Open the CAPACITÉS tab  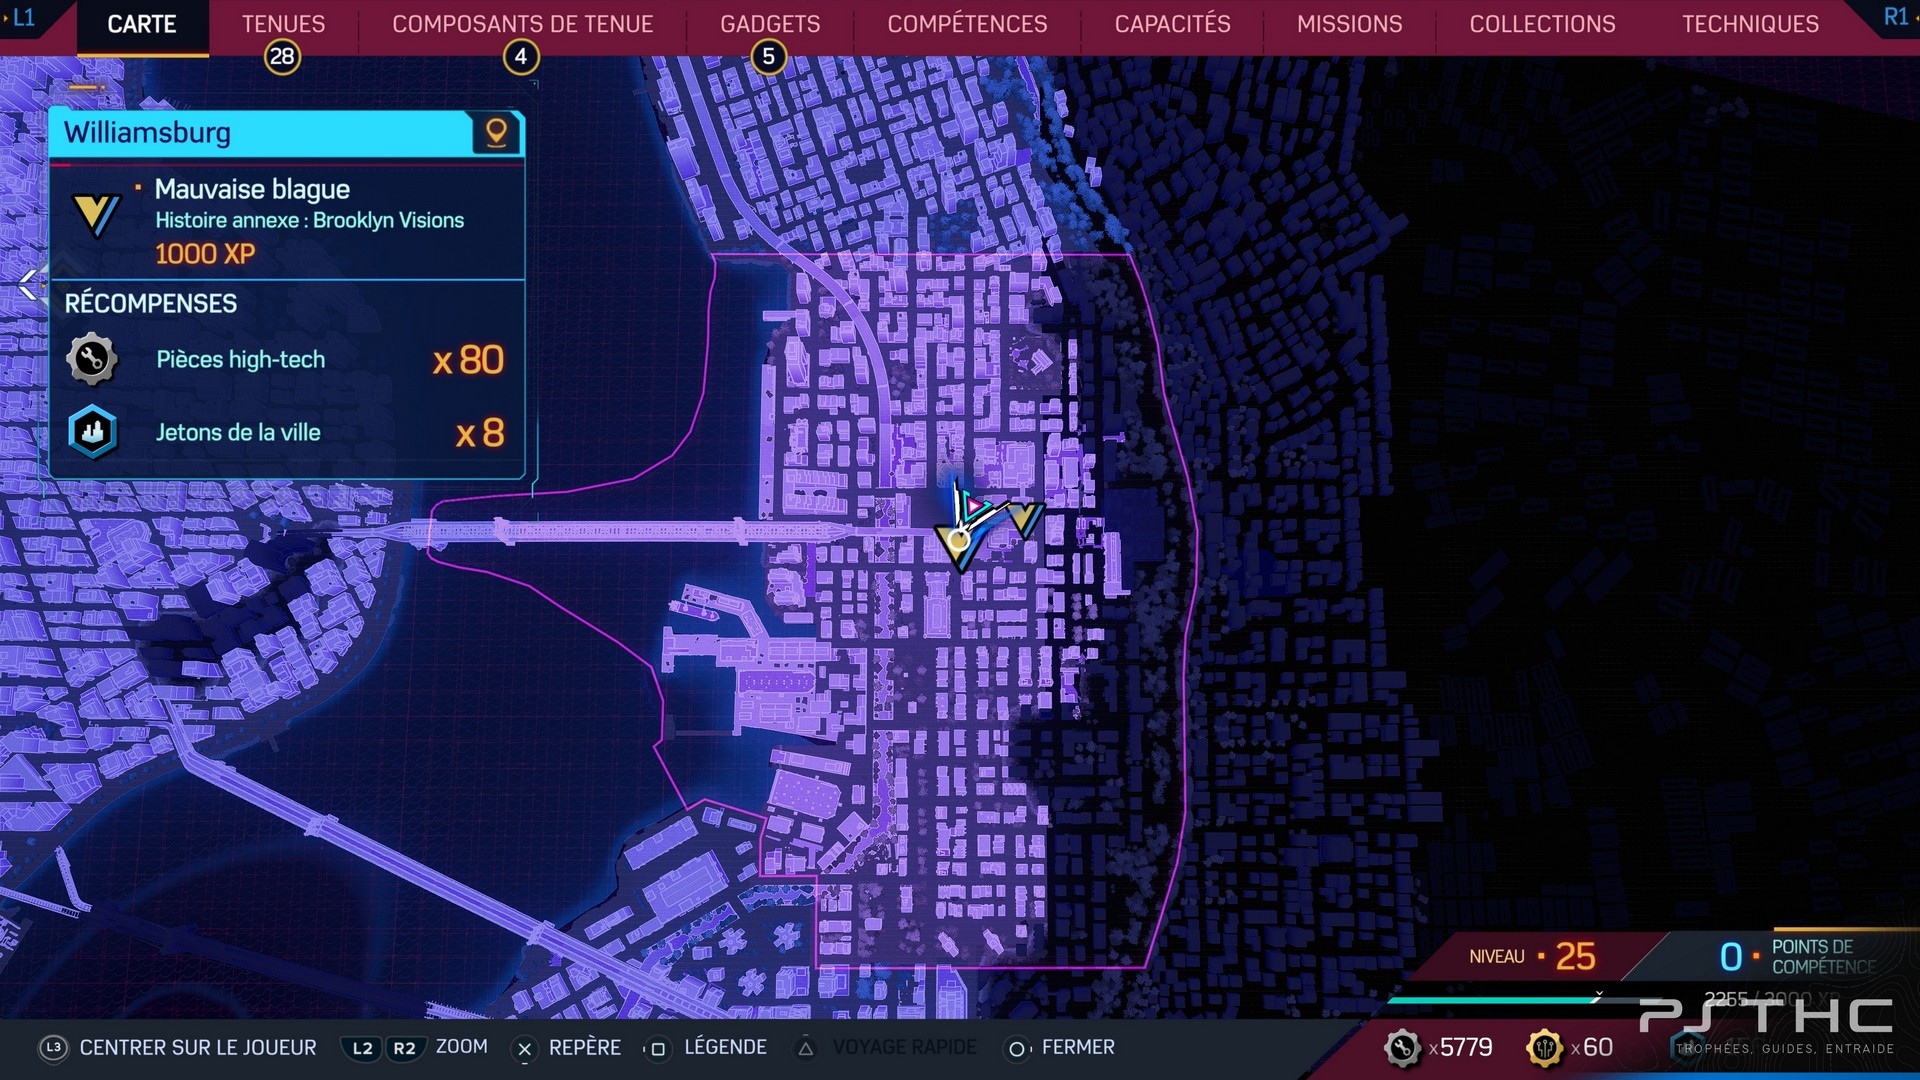coord(1172,24)
